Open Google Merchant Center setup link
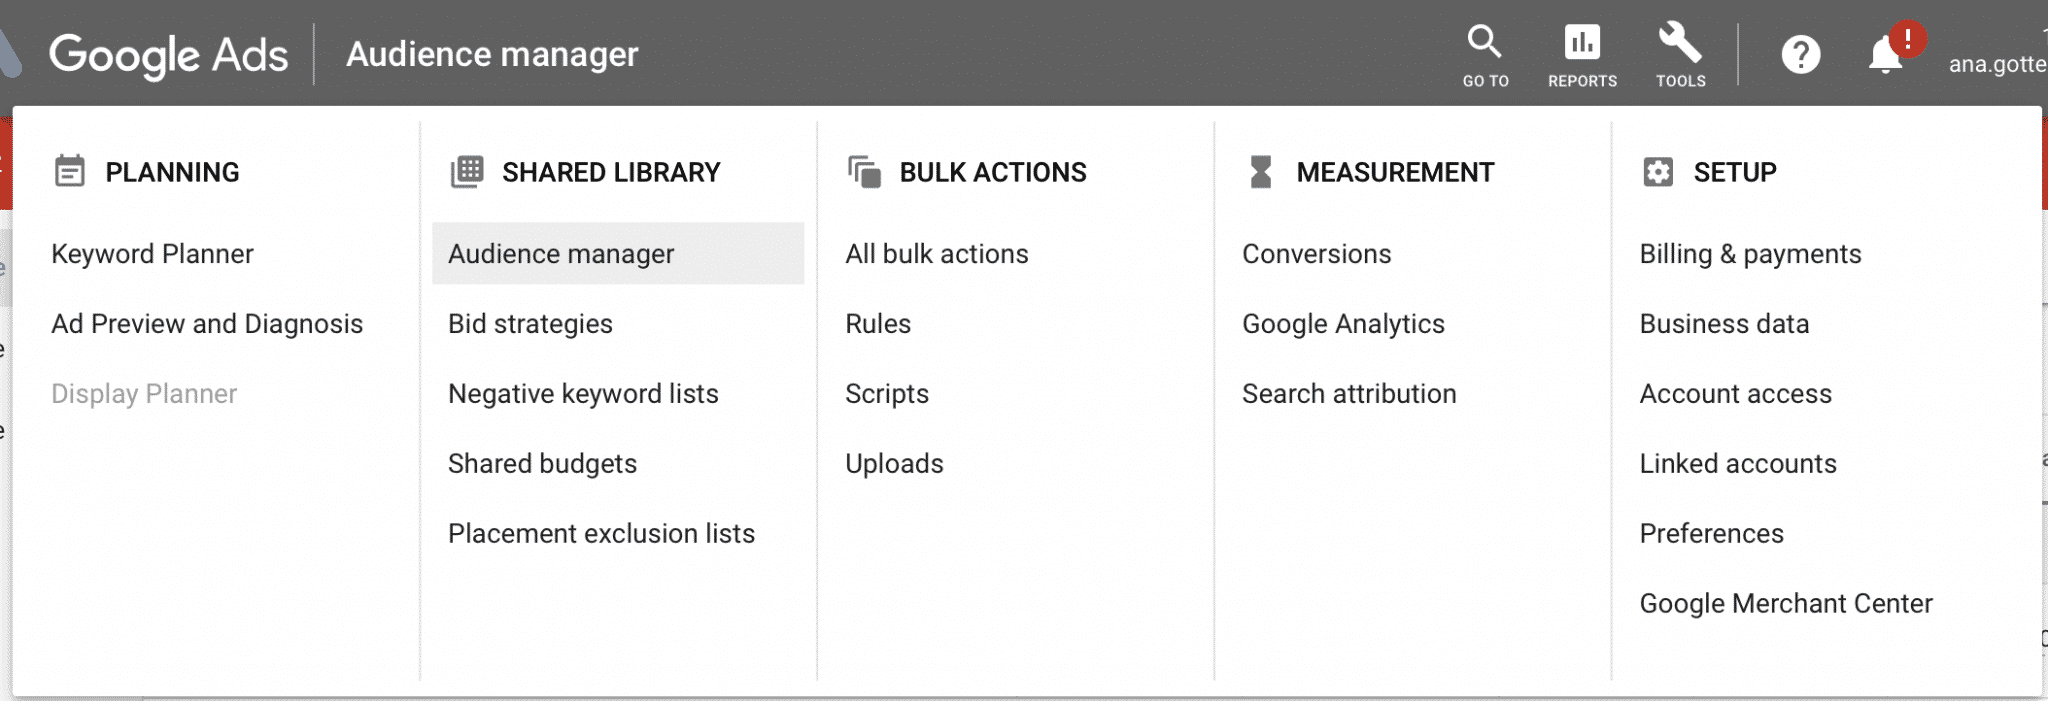The width and height of the screenshot is (2048, 701). pyautogui.click(x=1786, y=604)
